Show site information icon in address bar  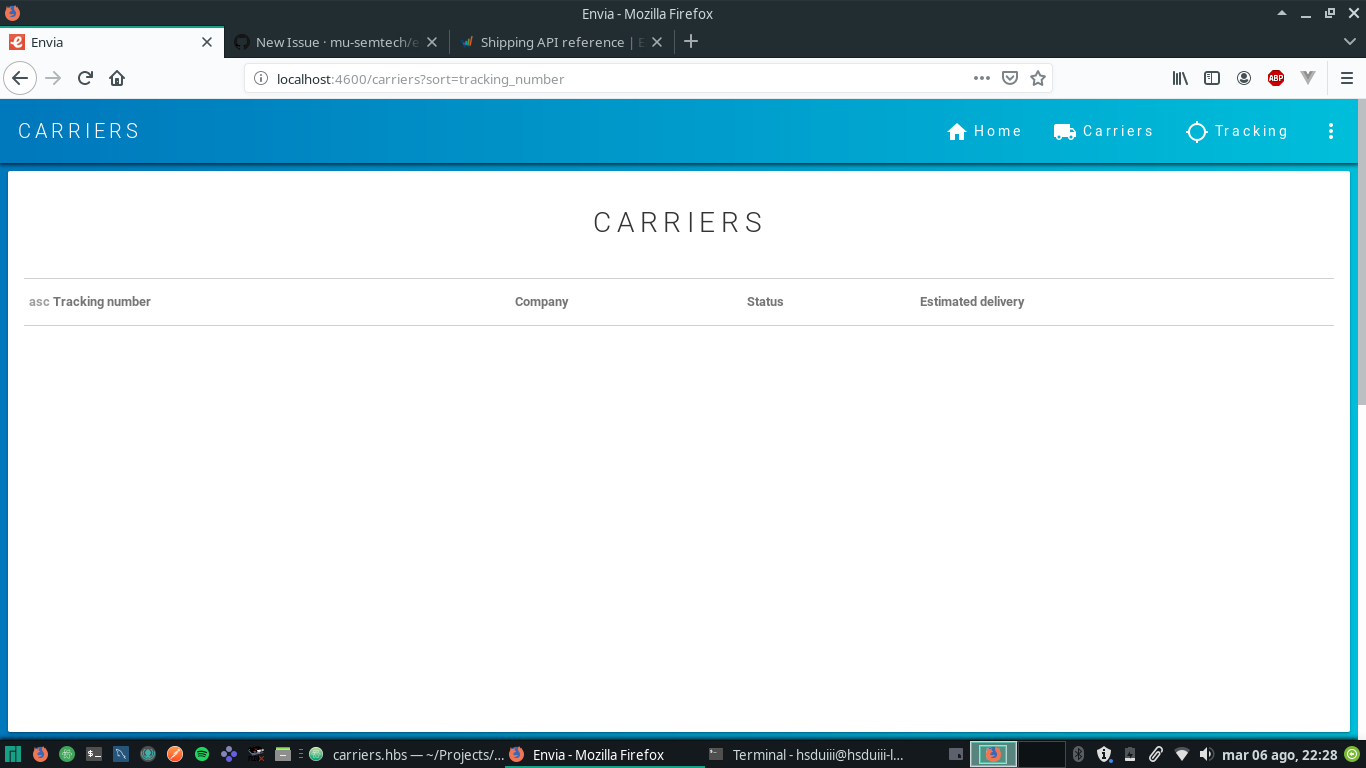261,79
